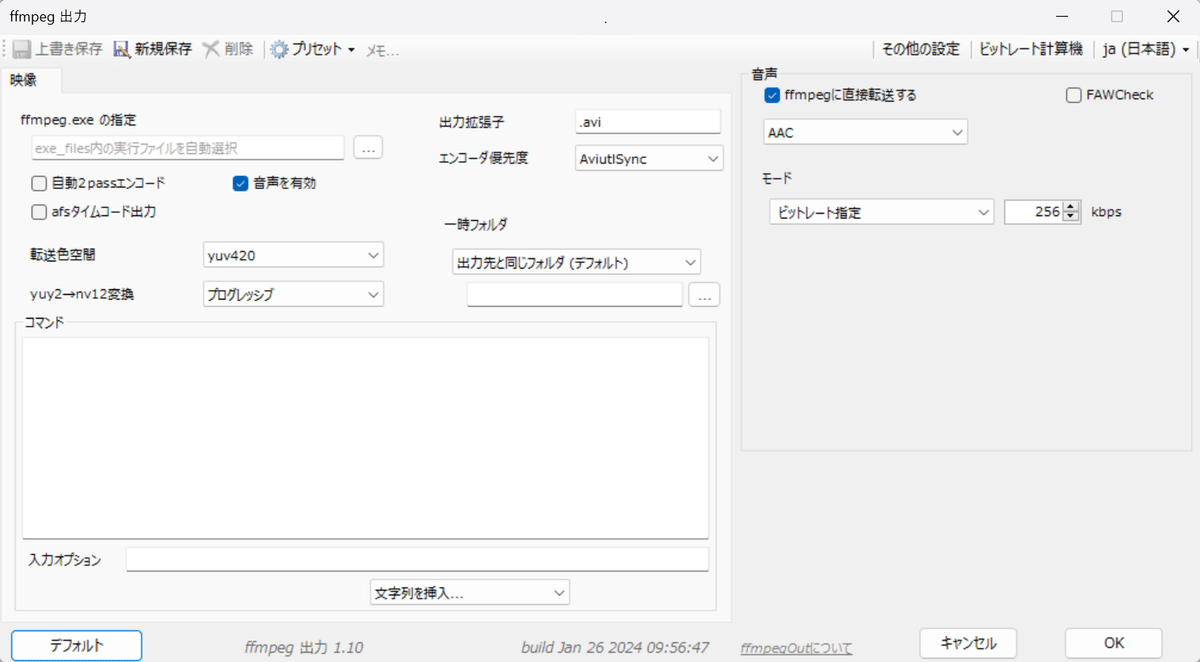Open the ビットレート計算機 calculator
This screenshot has width=1200, height=662.
1030,49
